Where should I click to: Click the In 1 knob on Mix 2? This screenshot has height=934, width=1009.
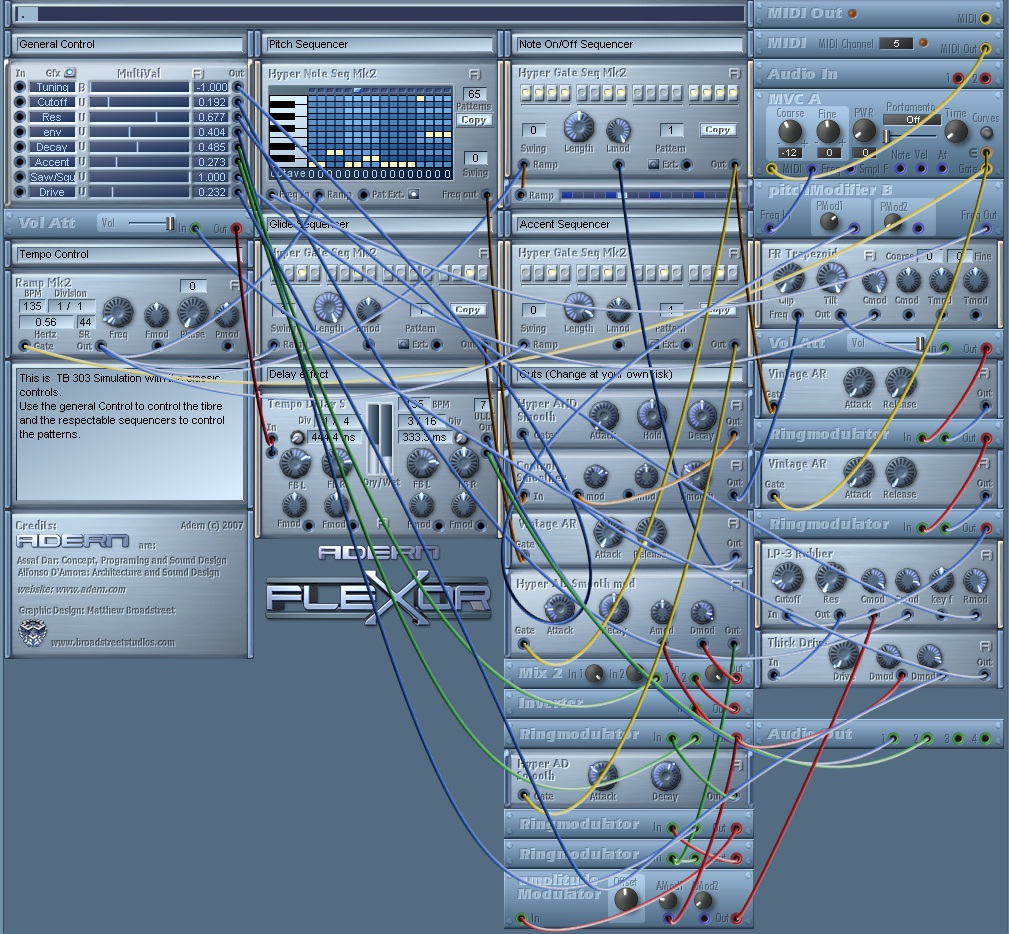coord(595,674)
